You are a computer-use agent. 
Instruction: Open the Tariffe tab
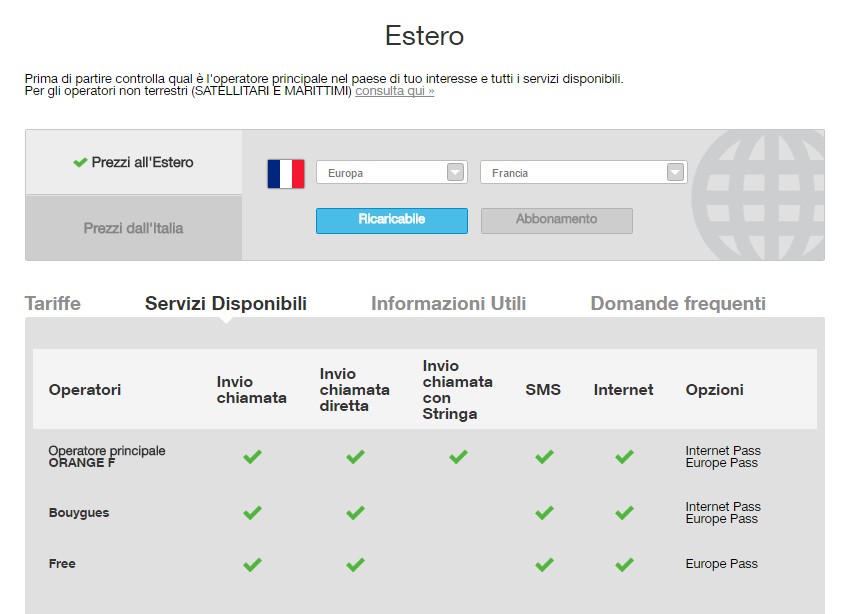point(52,303)
